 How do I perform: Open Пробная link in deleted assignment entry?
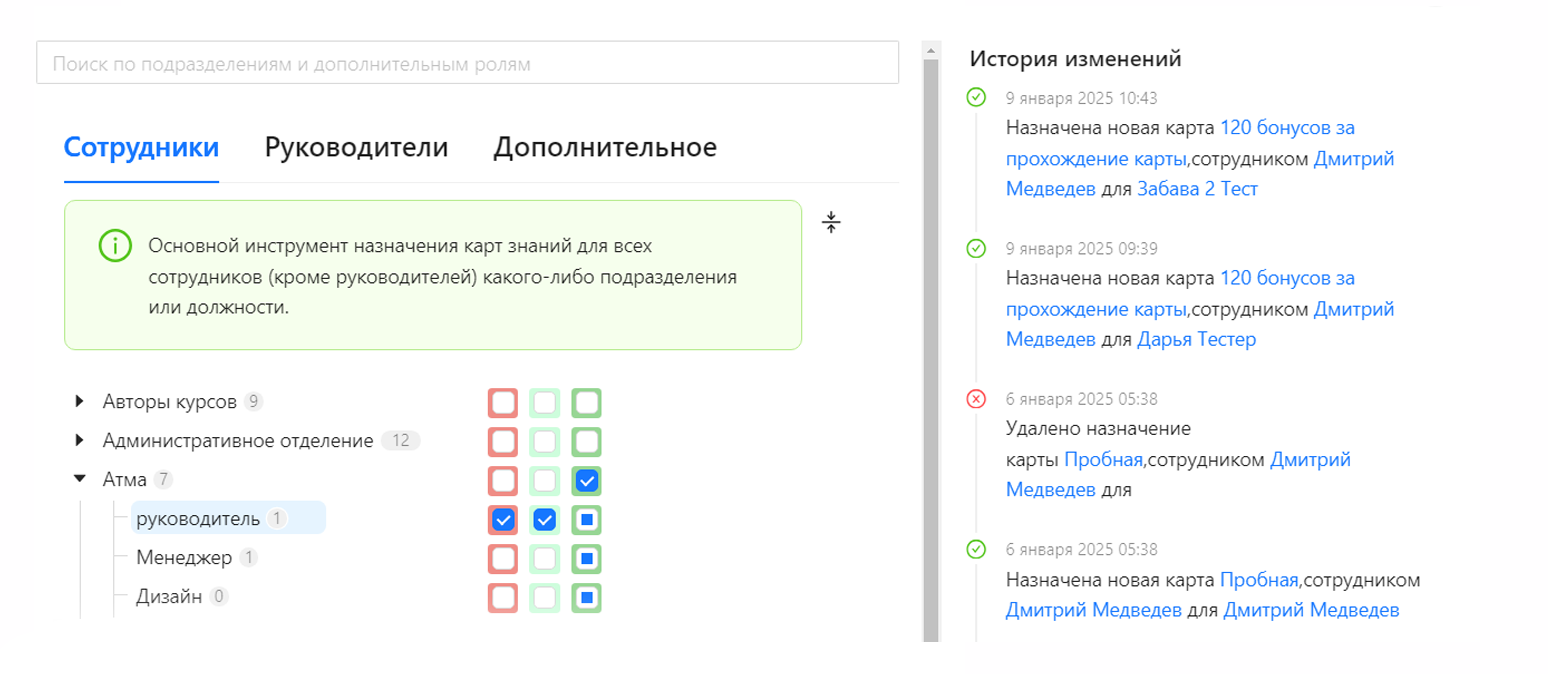pos(1103,460)
